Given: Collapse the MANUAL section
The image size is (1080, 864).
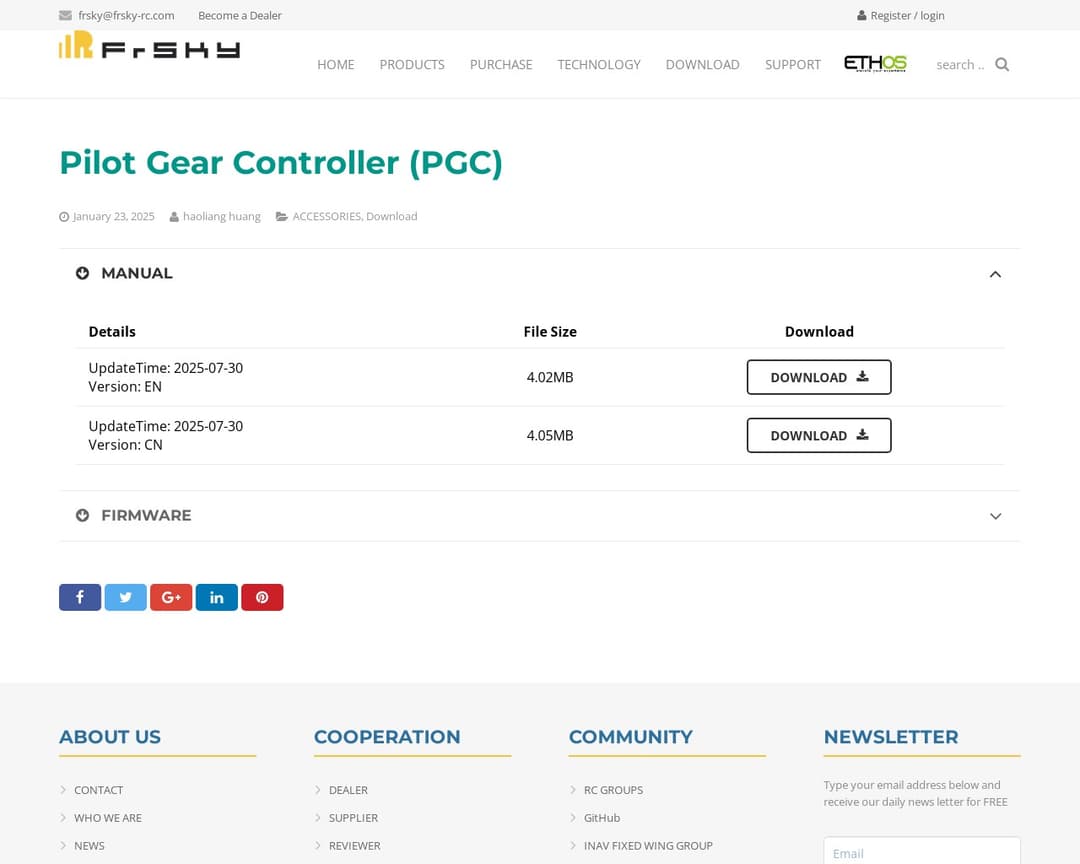Looking at the screenshot, I should [995, 273].
